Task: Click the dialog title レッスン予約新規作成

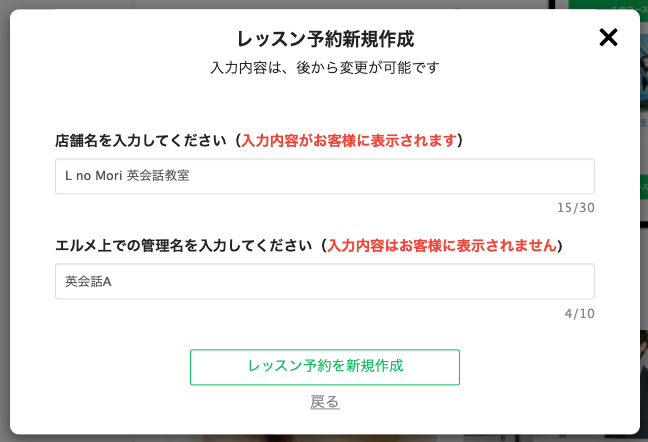Action: [x=325, y=39]
